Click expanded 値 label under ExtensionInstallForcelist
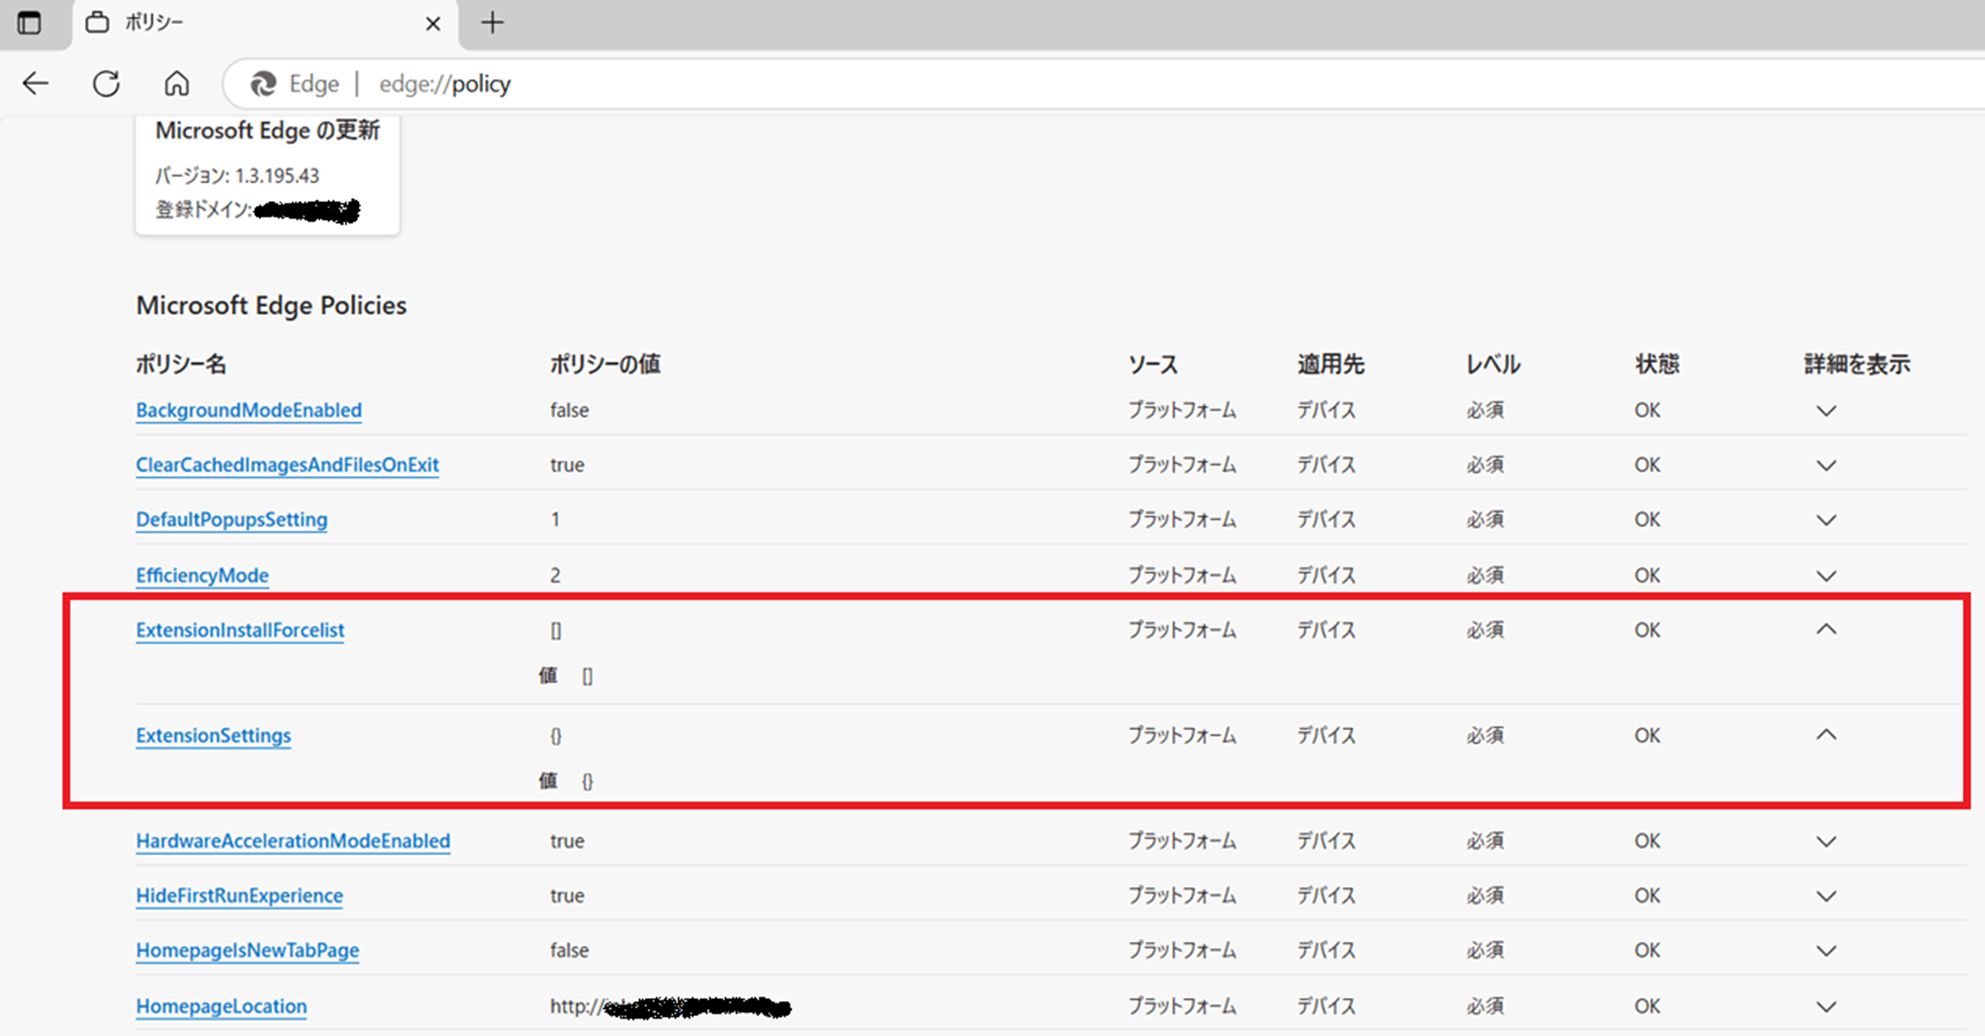This screenshot has width=1985, height=1036. point(548,676)
